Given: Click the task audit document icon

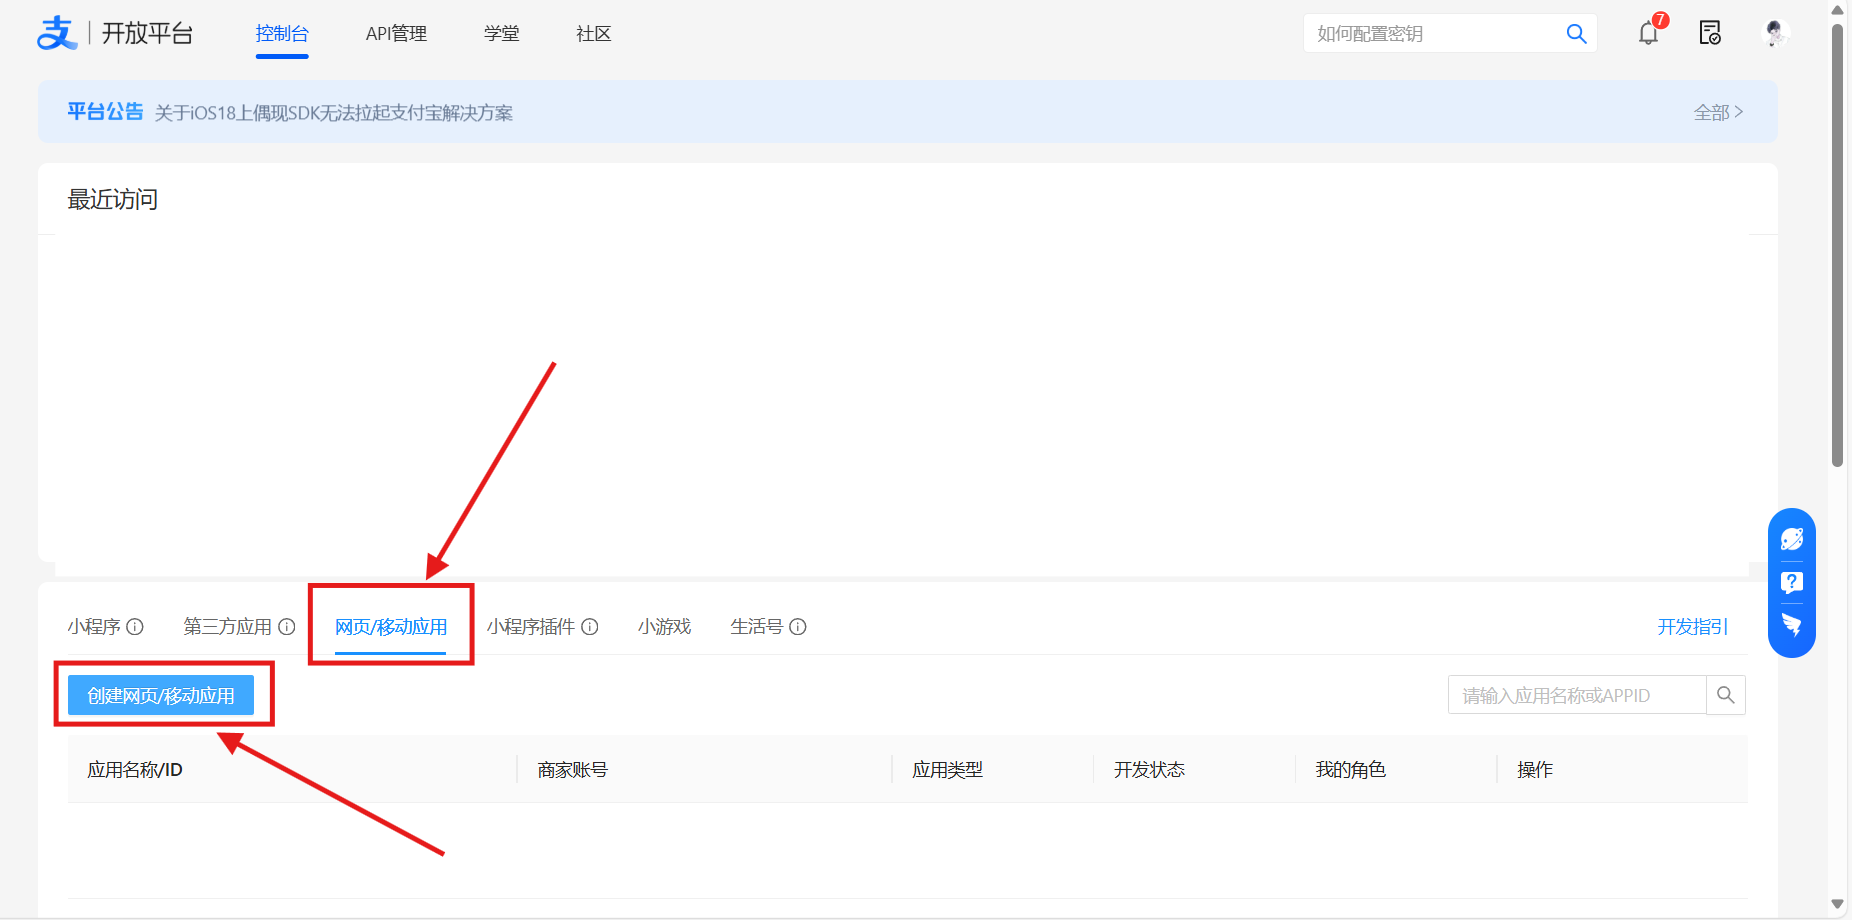Looking at the screenshot, I should [x=1710, y=33].
